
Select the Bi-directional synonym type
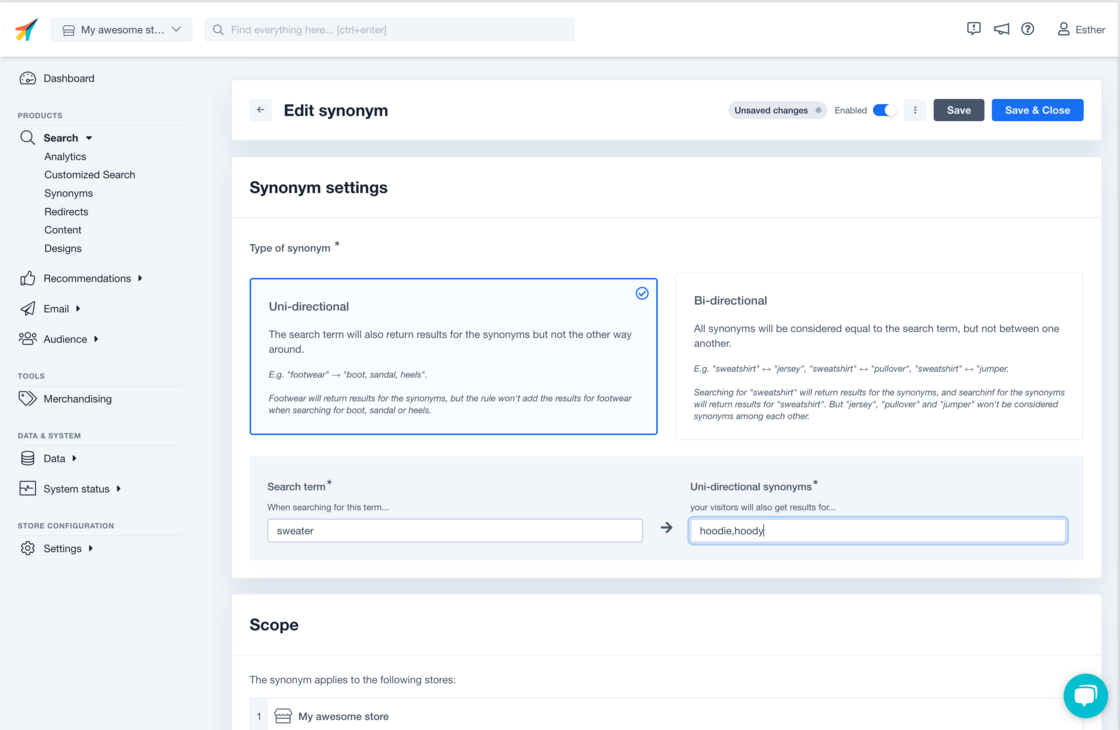[x=880, y=356]
